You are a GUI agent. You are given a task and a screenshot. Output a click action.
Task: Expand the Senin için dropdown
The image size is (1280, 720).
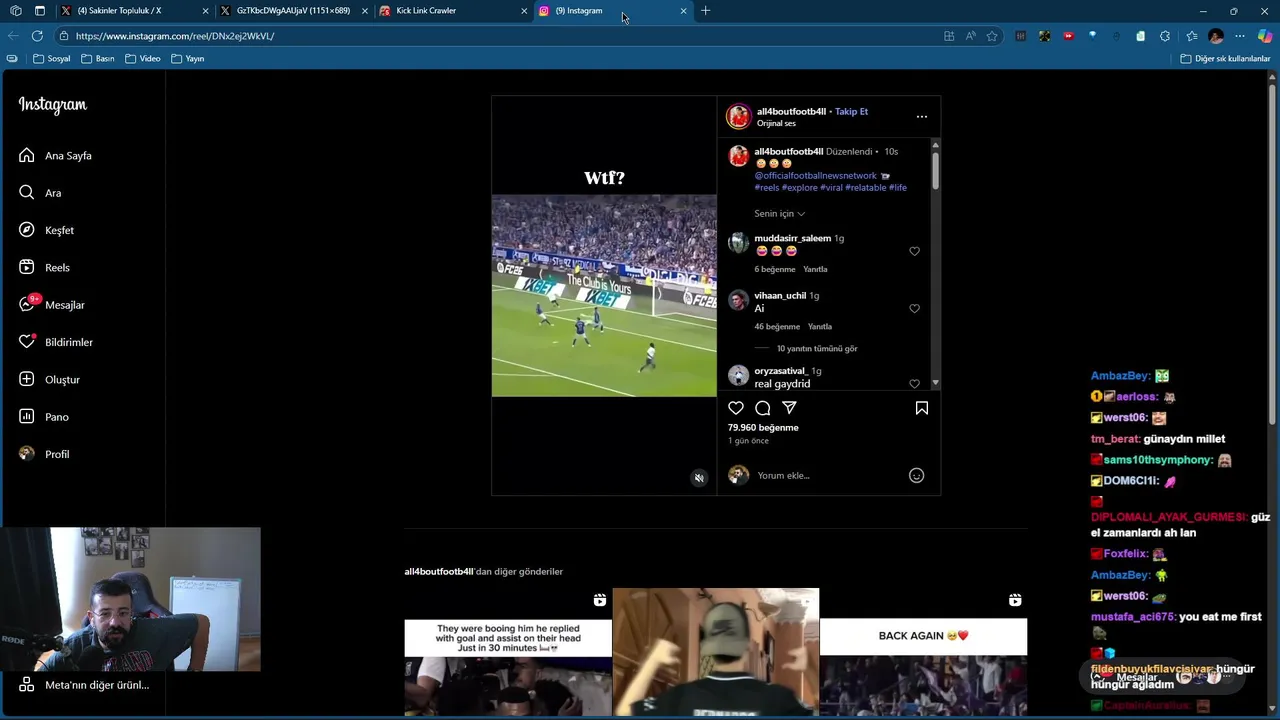(x=780, y=214)
